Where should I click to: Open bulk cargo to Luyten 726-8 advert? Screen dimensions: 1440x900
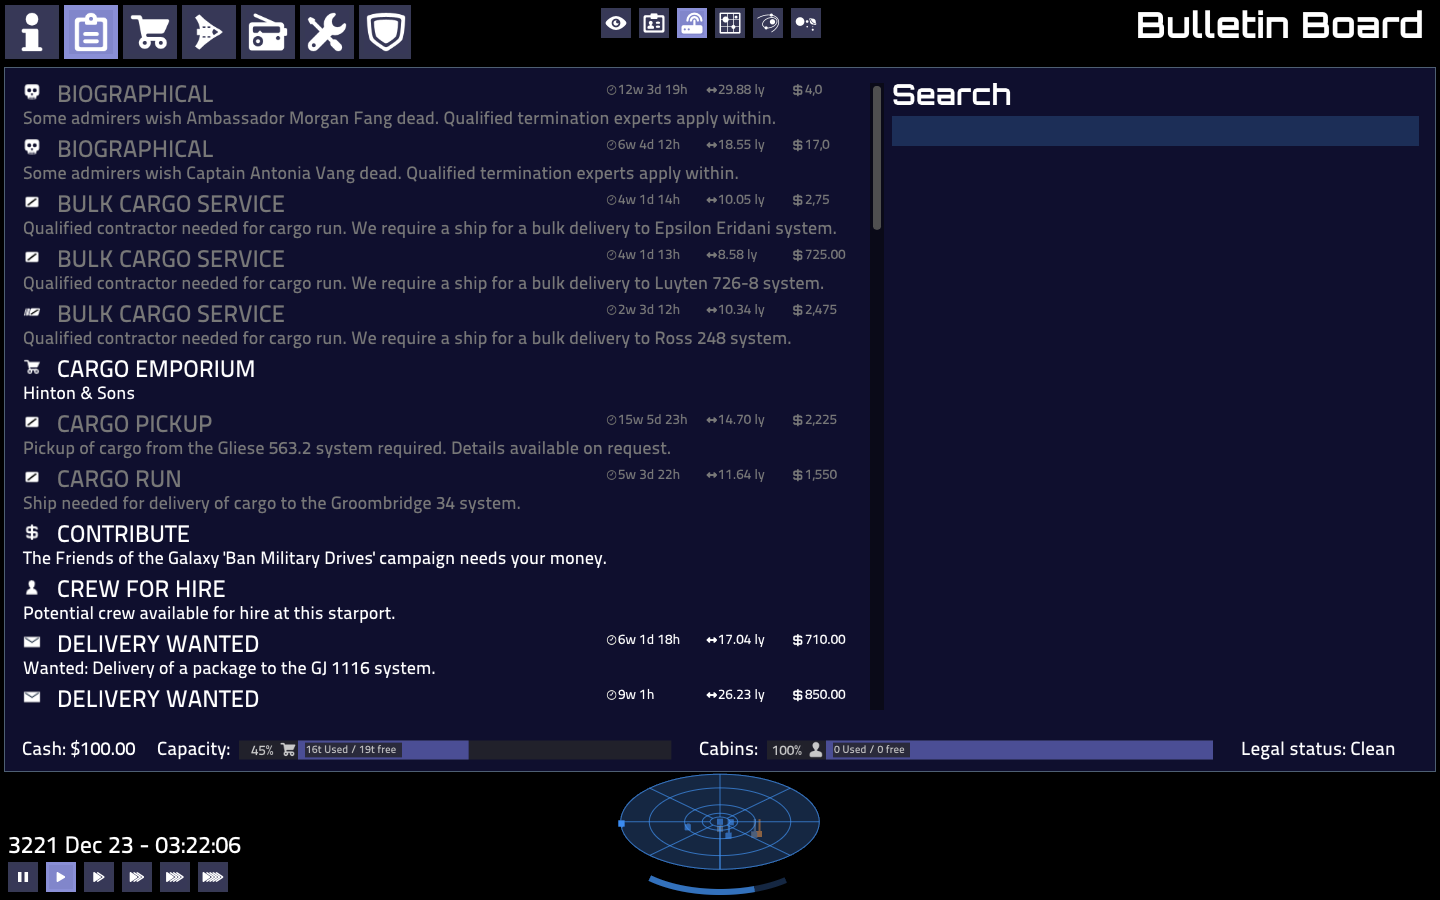click(x=436, y=270)
